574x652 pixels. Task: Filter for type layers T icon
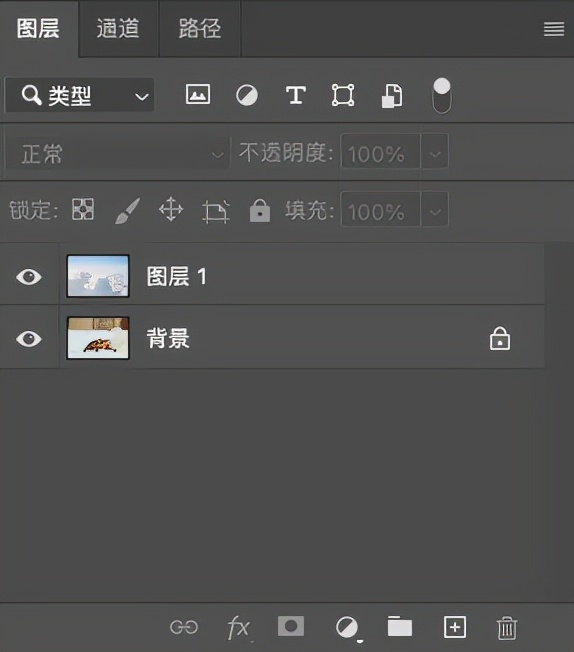(296, 95)
